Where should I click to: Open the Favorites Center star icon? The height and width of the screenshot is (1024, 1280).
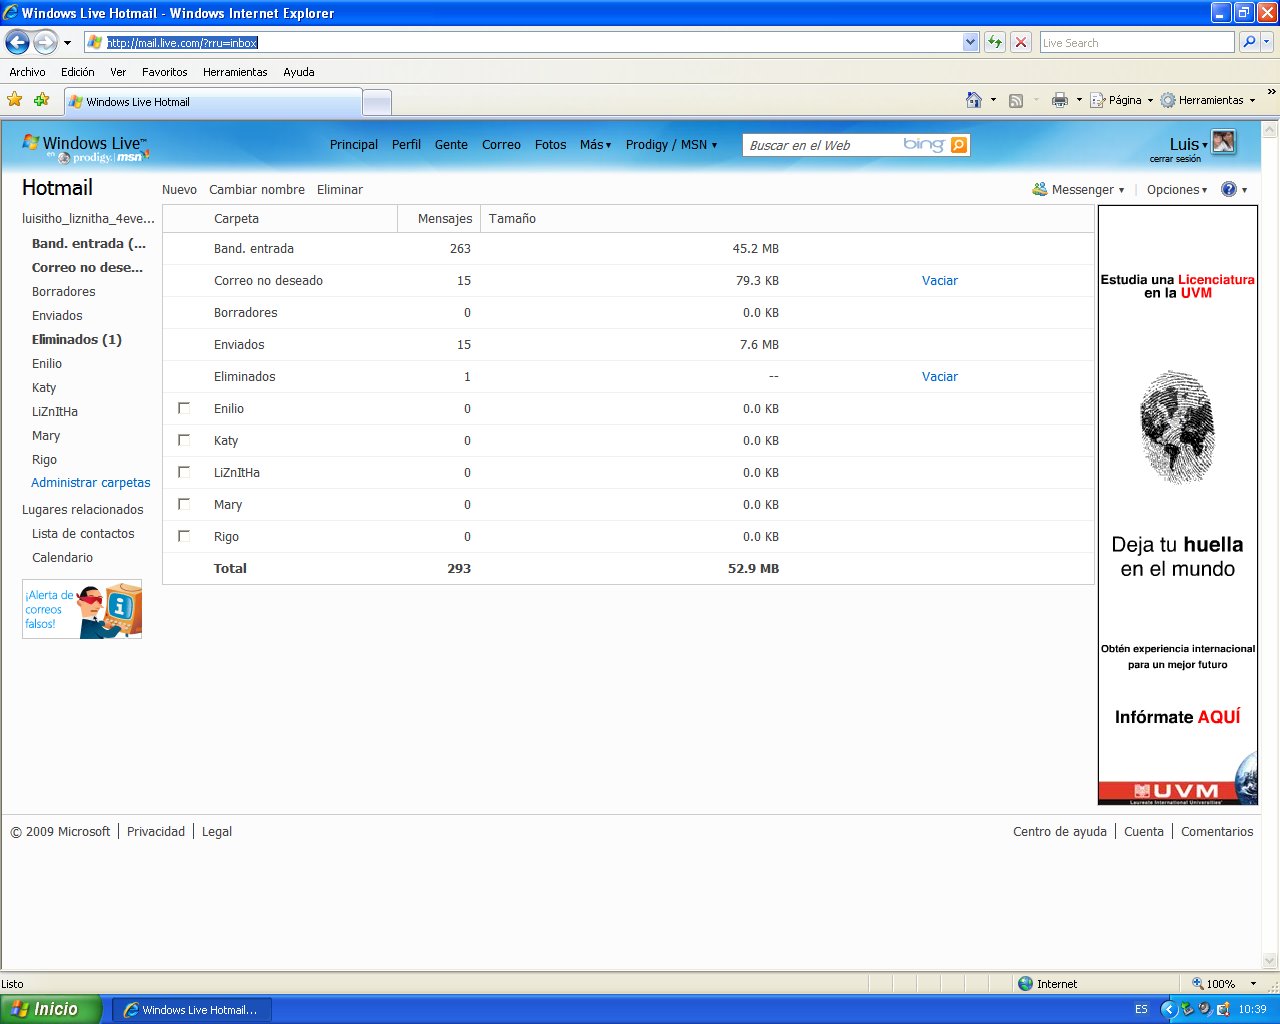click(x=14, y=99)
